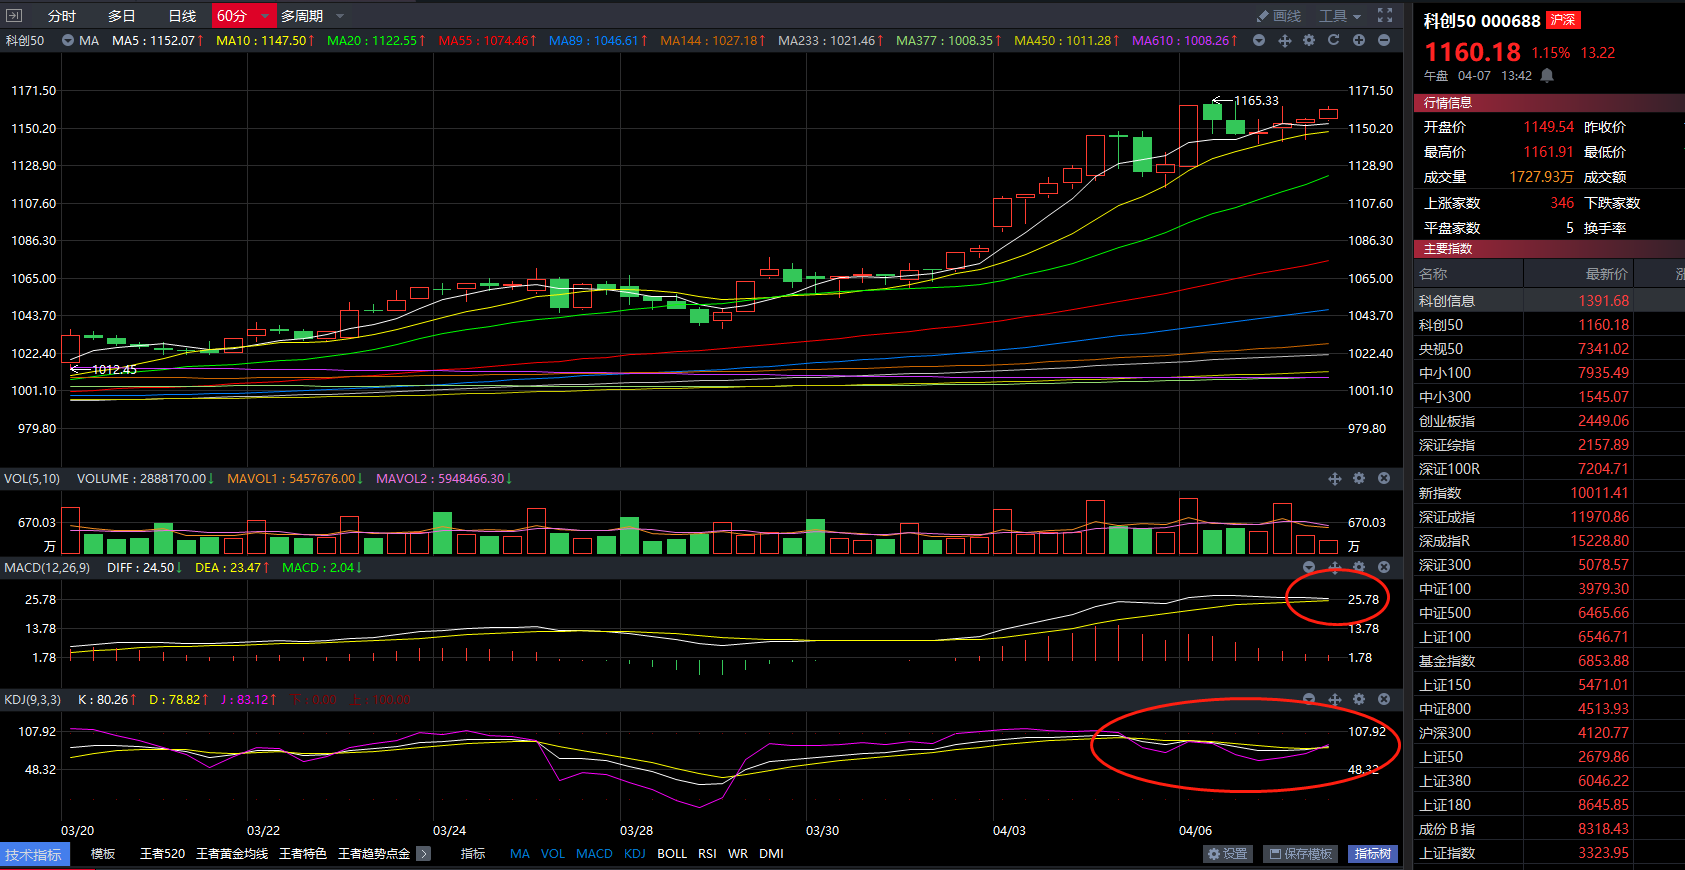1685x870 pixels.
Task: Click the fullscreen expand icon at top right
Action: tap(1385, 15)
